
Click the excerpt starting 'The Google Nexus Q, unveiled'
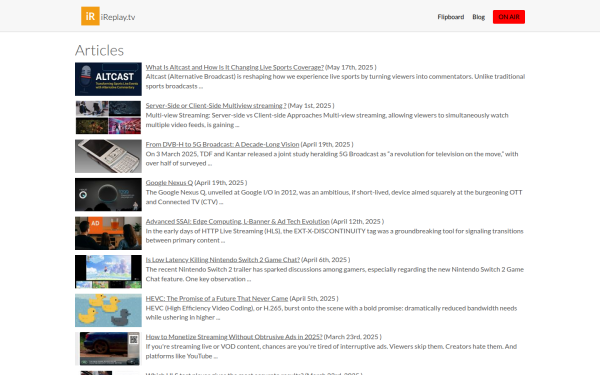[x=334, y=197]
